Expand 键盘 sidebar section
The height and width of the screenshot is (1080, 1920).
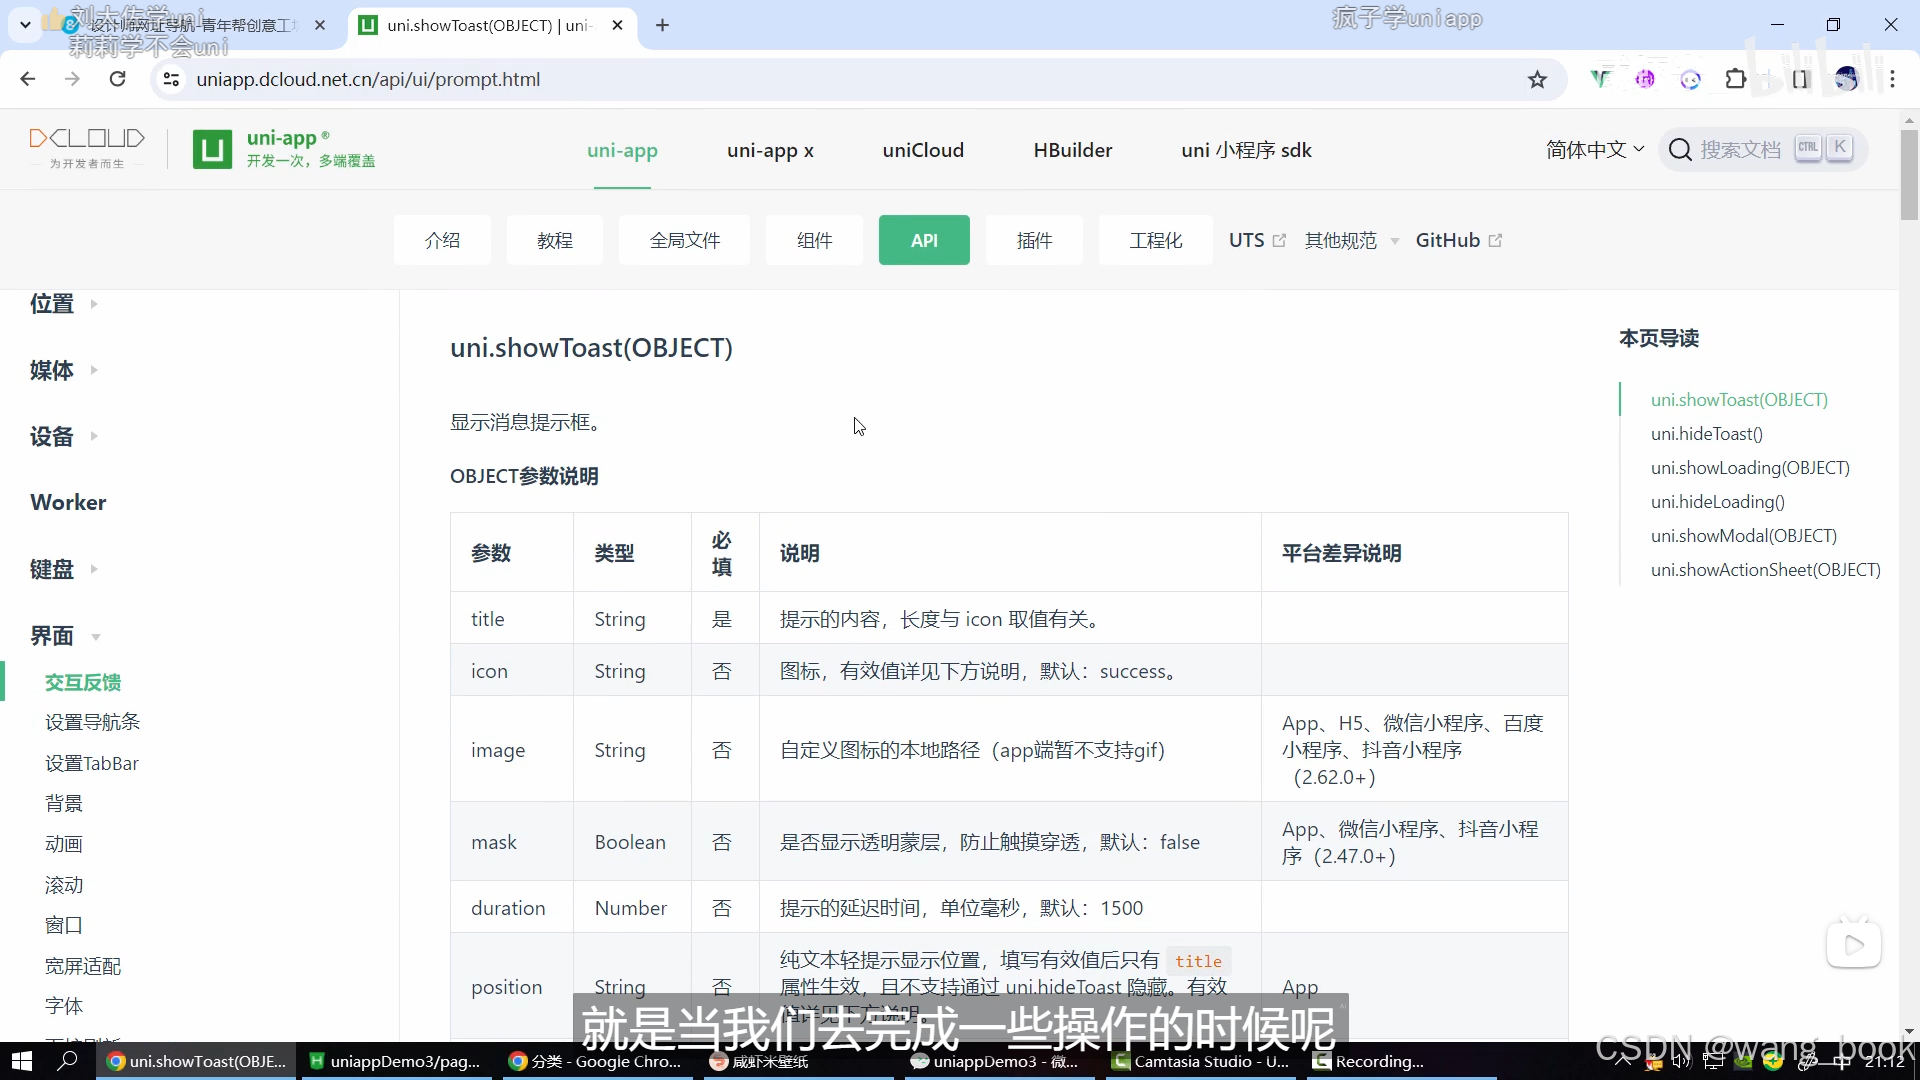[x=64, y=569]
